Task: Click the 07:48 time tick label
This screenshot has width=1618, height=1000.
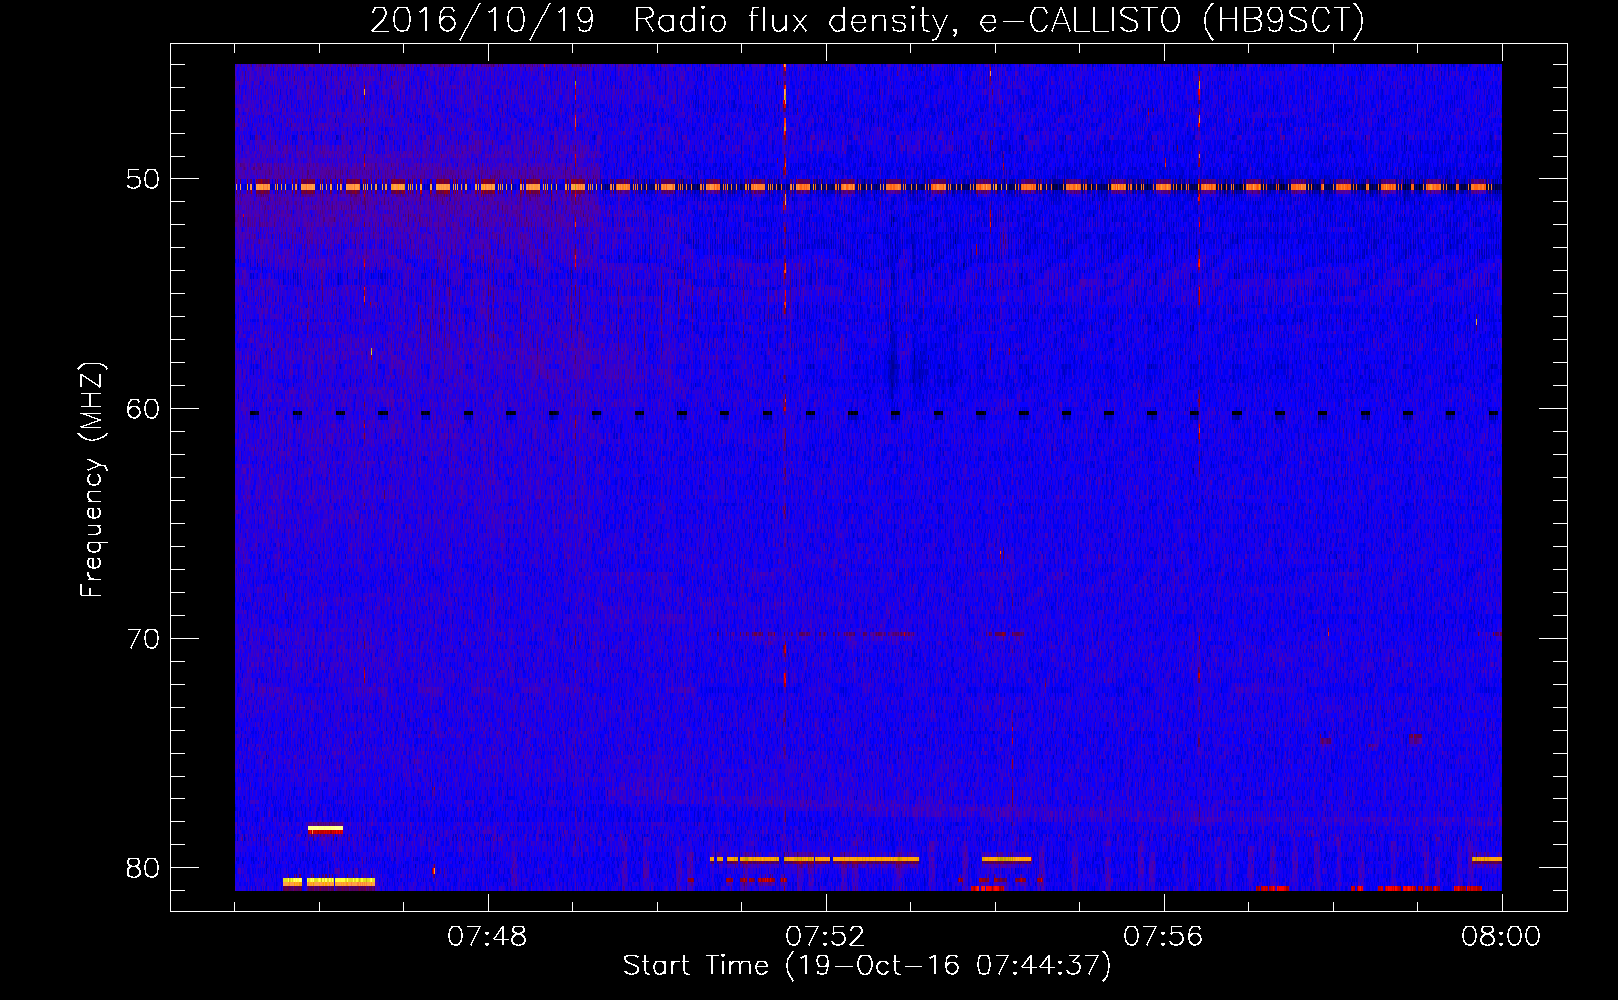Action: click(x=487, y=937)
